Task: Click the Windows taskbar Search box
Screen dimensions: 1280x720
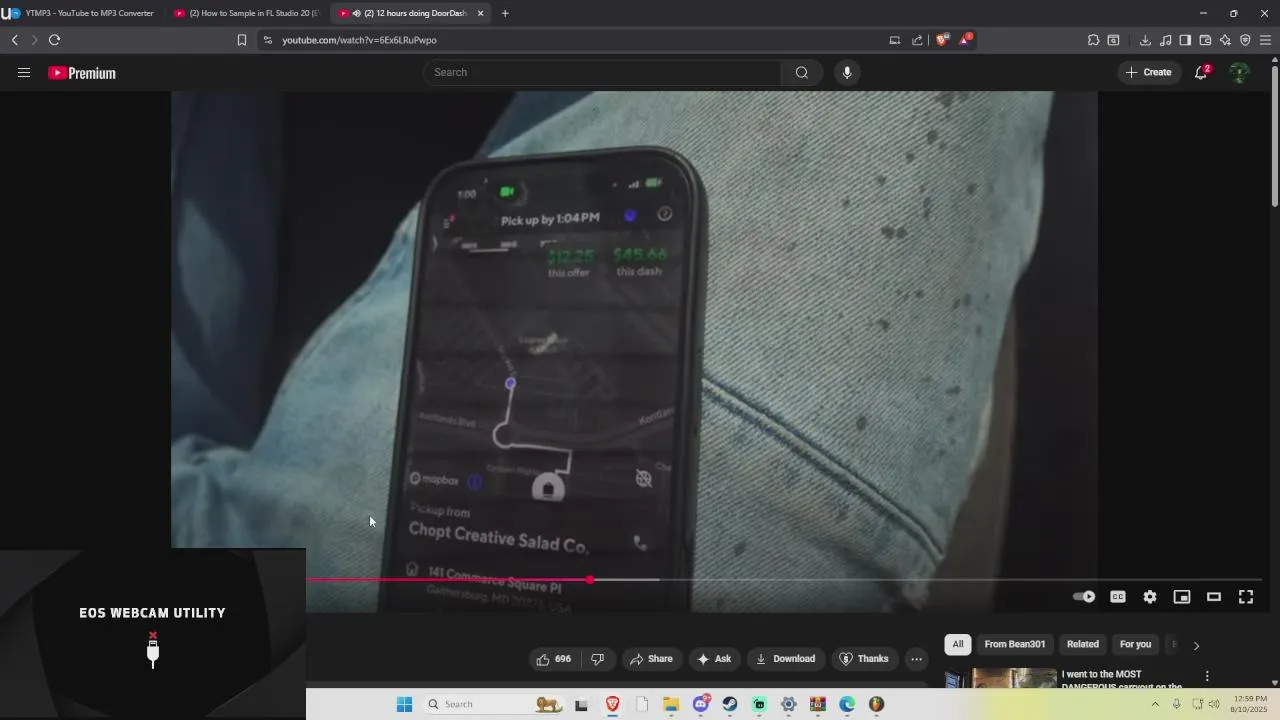Action: coord(493,704)
